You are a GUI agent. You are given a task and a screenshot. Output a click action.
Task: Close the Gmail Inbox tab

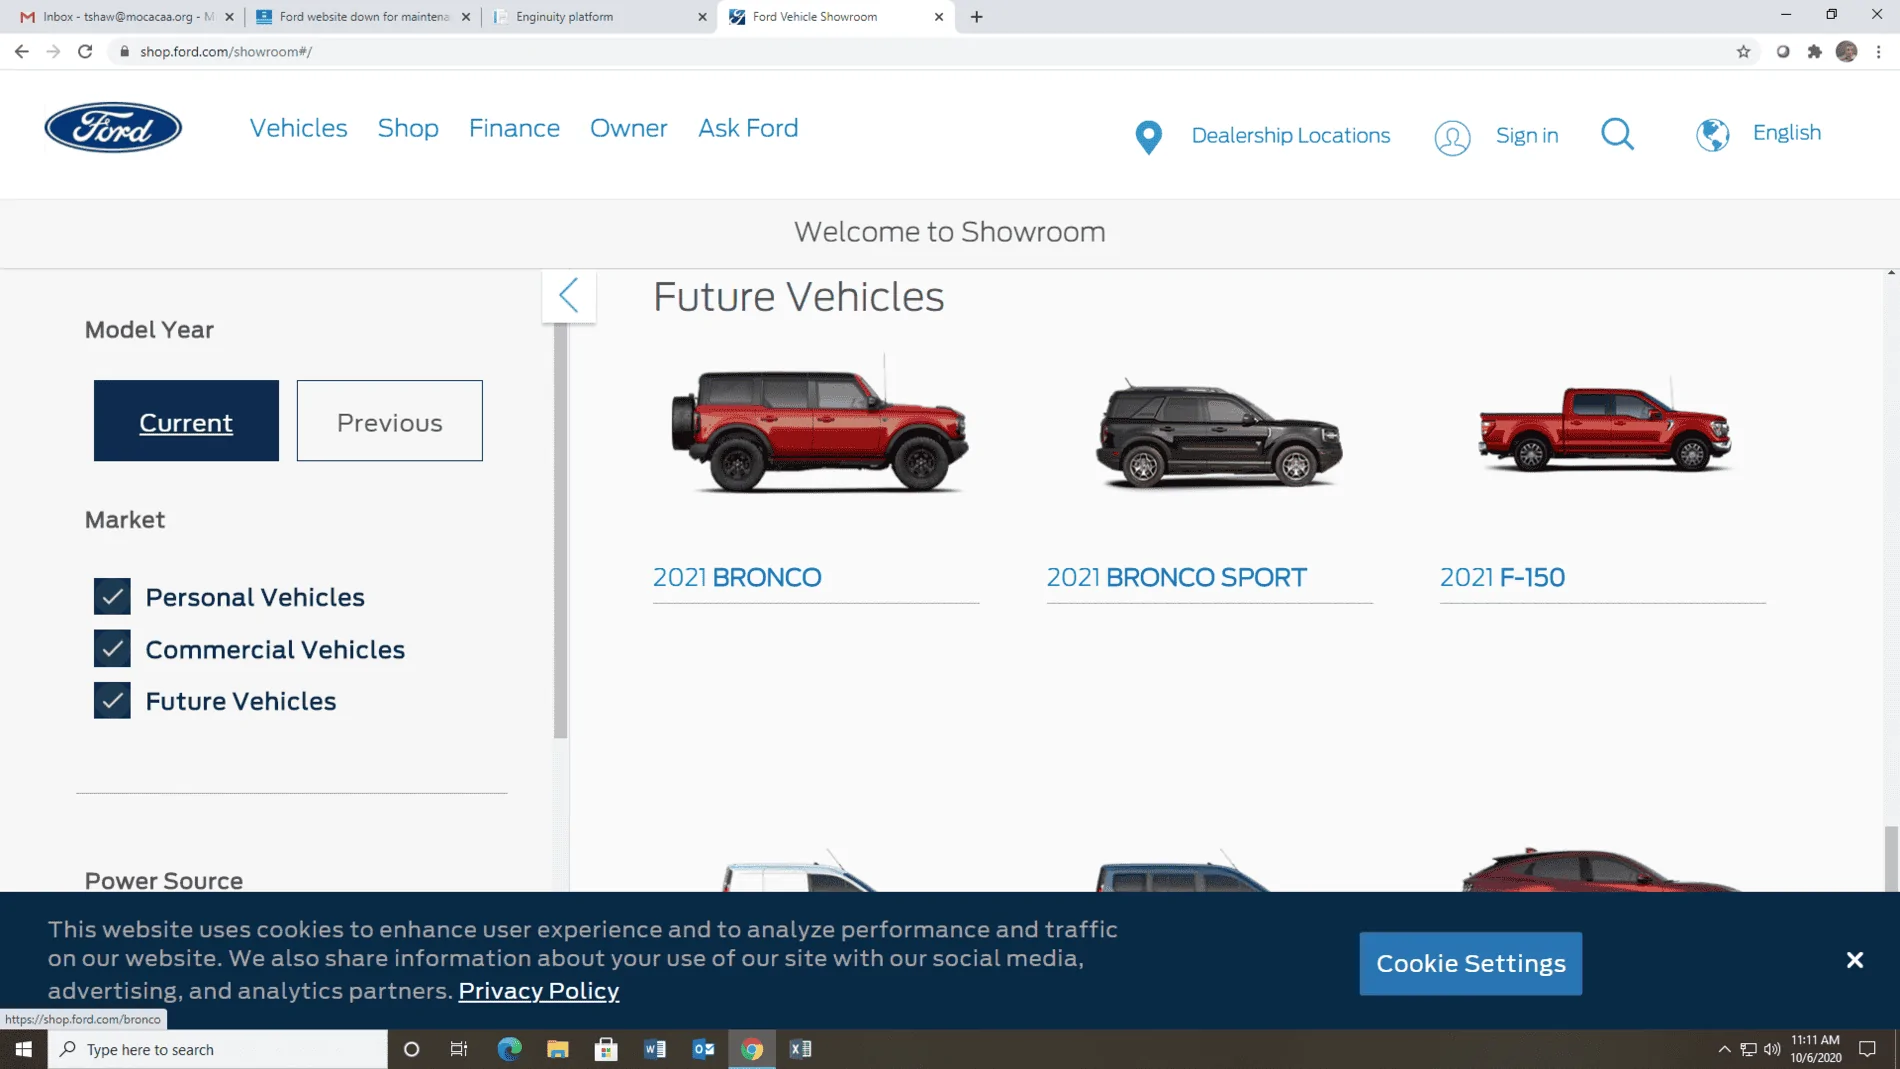click(229, 17)
